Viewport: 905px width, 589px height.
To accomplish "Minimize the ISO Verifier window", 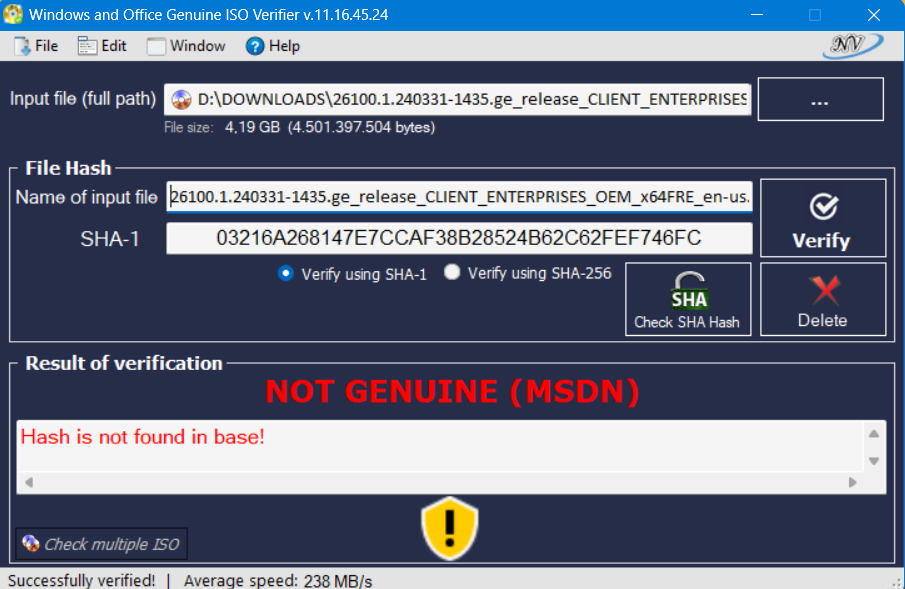I will pyautogui.click(x=757, y=15).
